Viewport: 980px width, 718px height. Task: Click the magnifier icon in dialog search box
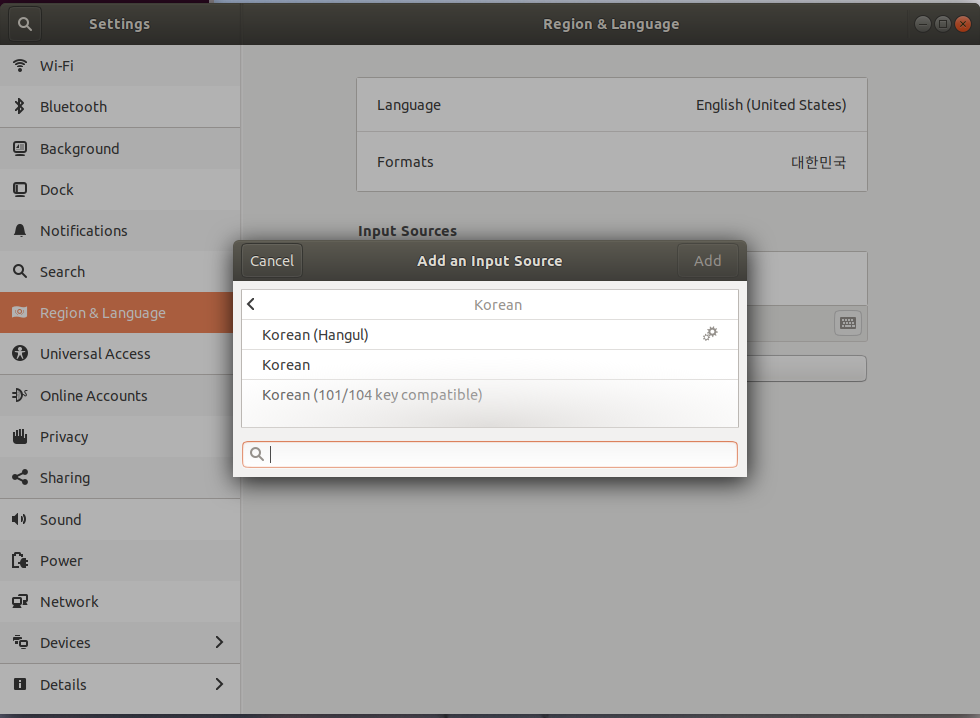tap(257, 454)
